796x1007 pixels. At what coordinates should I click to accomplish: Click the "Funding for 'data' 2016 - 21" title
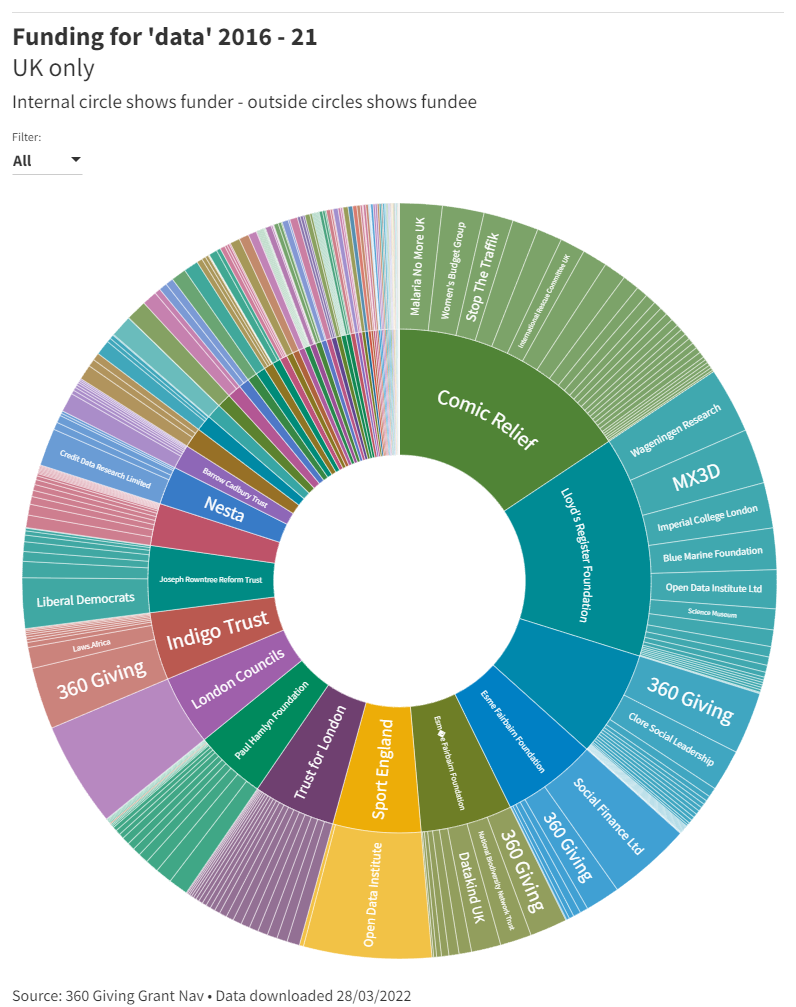(165, 37)
